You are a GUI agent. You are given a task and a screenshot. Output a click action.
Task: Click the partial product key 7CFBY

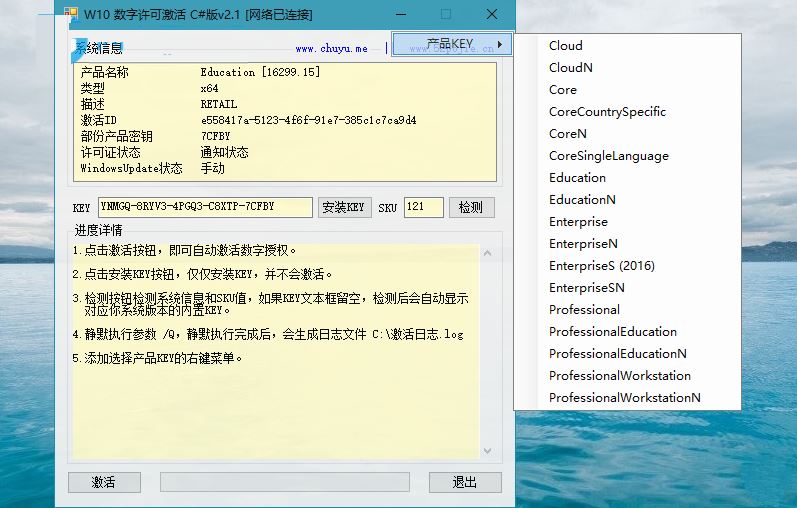point(216,136)
